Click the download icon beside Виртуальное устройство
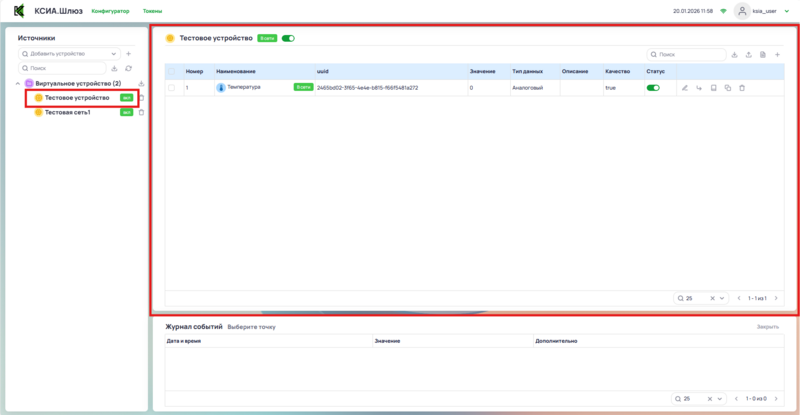 [141, 83]
